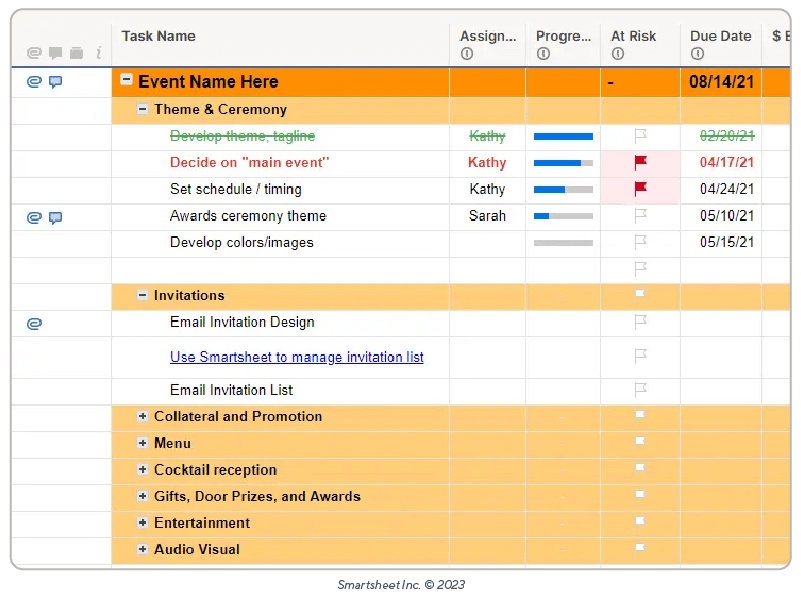The image size is (801, 601).
Task: Open comments on Awards ceremony theme row
Action: coord(56,217)
